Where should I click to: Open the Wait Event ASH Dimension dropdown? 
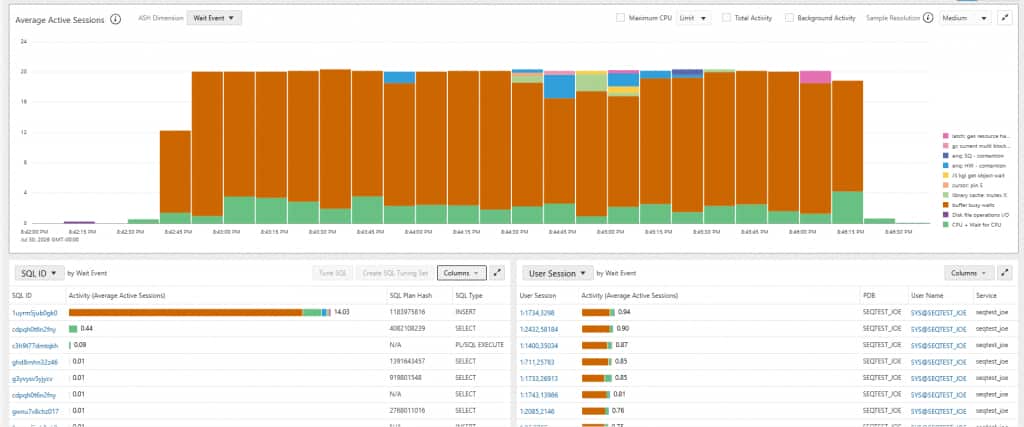click(x=214, y=18)
